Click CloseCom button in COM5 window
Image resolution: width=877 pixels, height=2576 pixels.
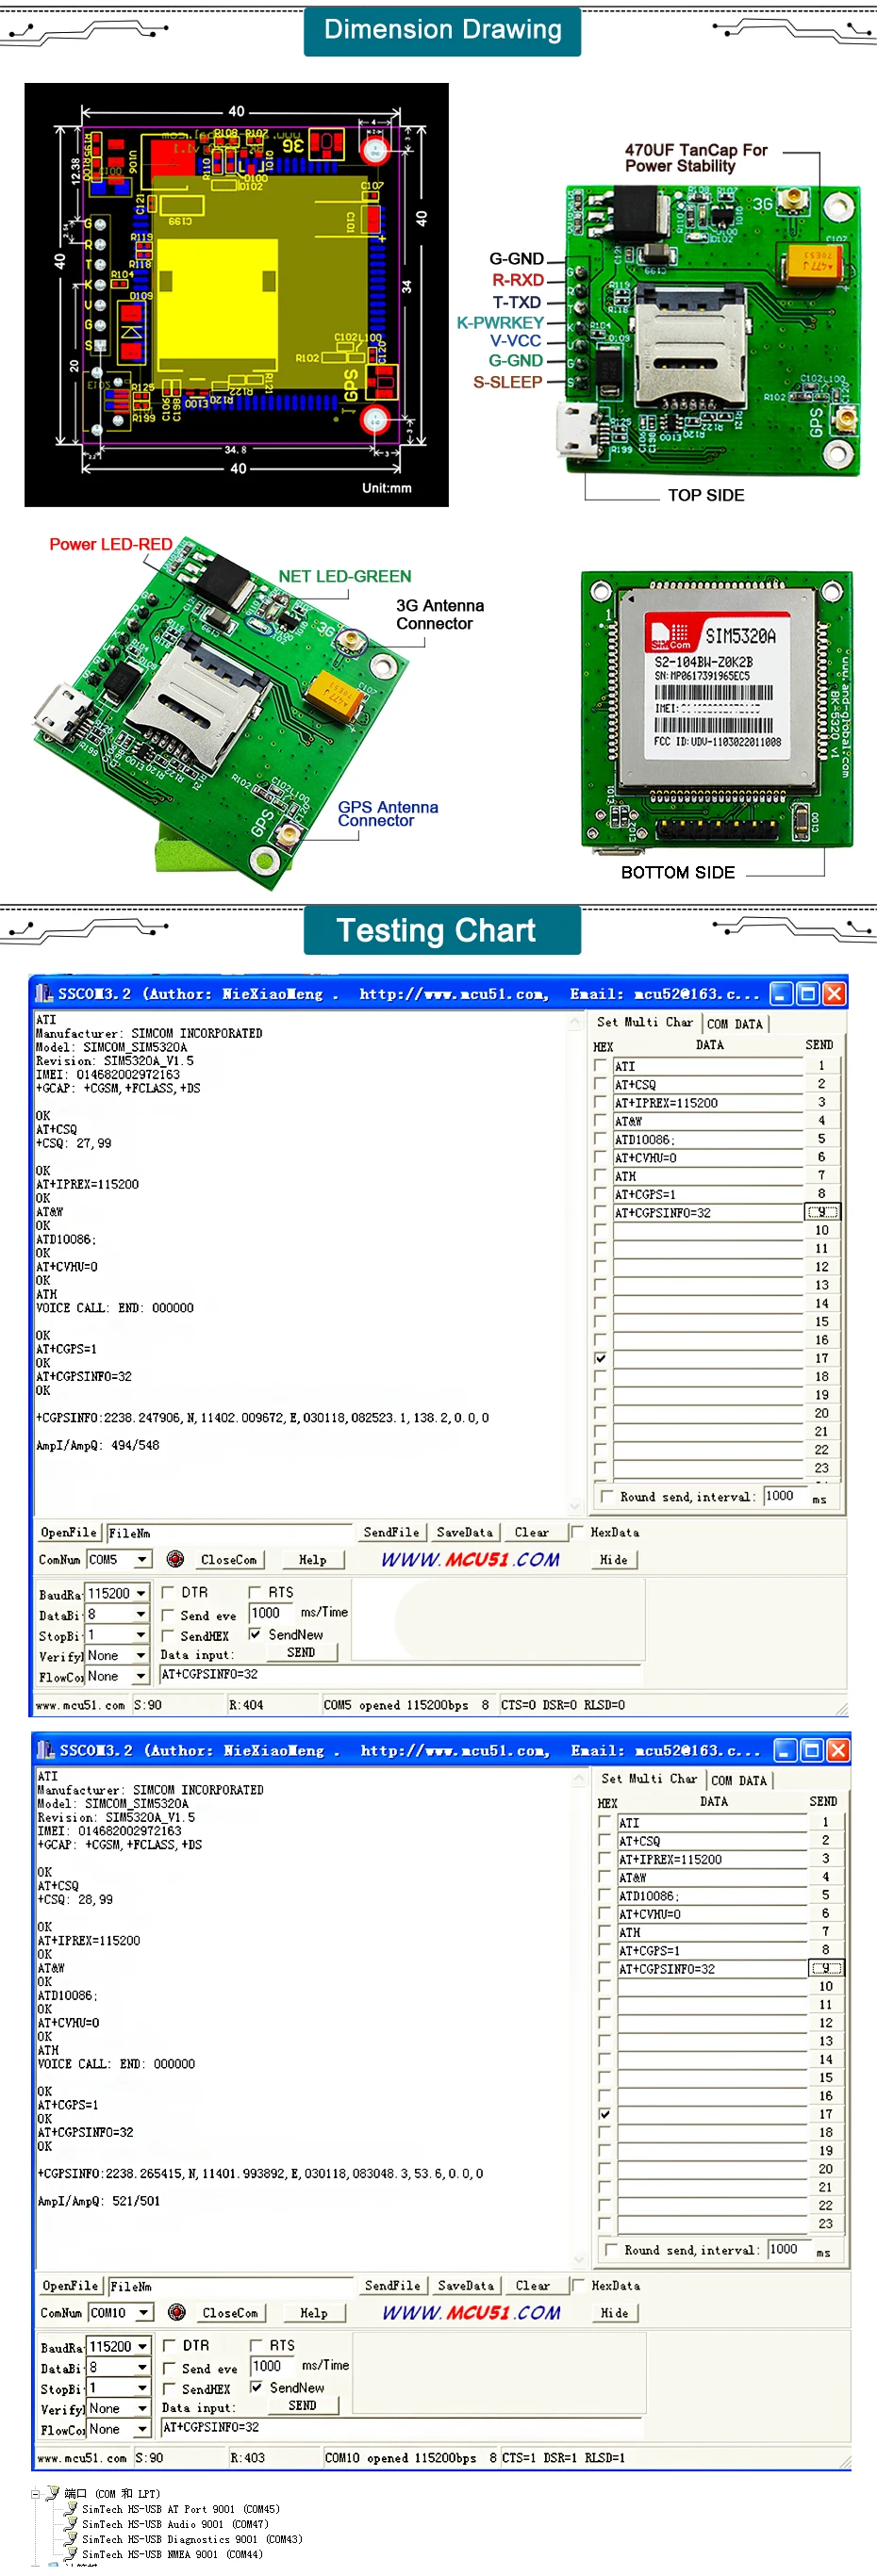(229, 1559)
